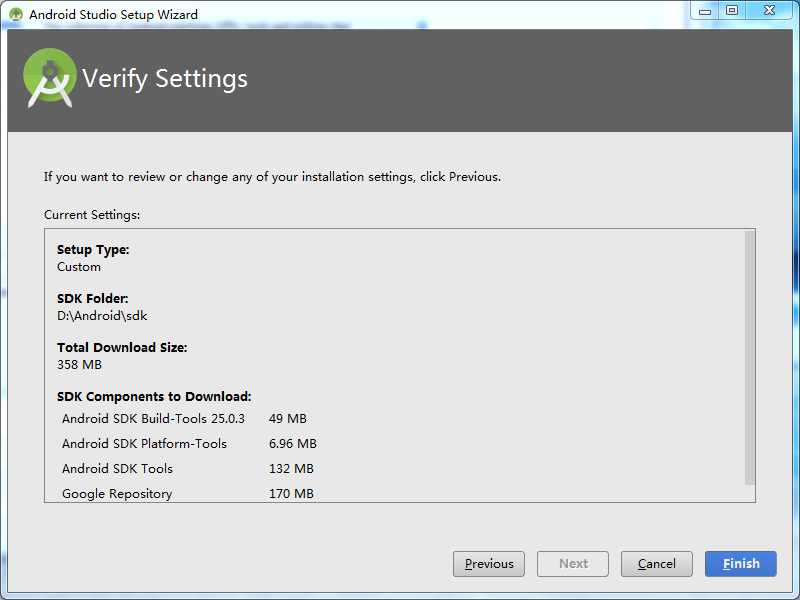Click the D:\Android\sdk path text
This screenshot has width=800, height=600.
(x=102, y=316)
